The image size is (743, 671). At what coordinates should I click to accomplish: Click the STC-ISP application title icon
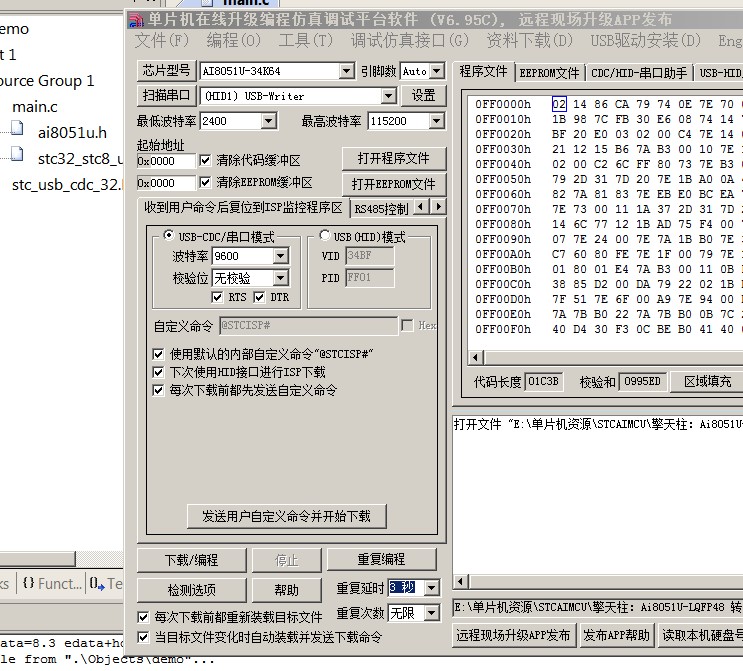point(136,20)
